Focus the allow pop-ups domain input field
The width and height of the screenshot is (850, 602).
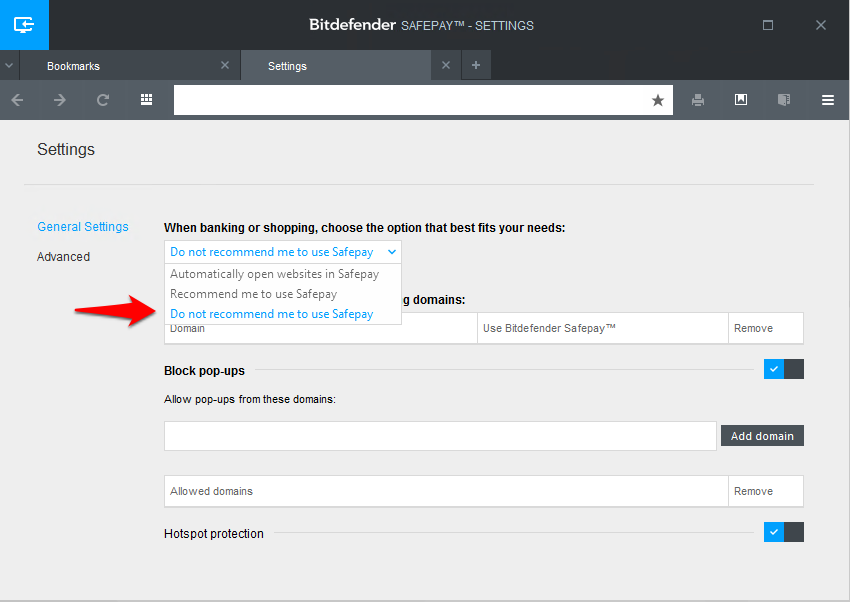(x=440, y=436)
